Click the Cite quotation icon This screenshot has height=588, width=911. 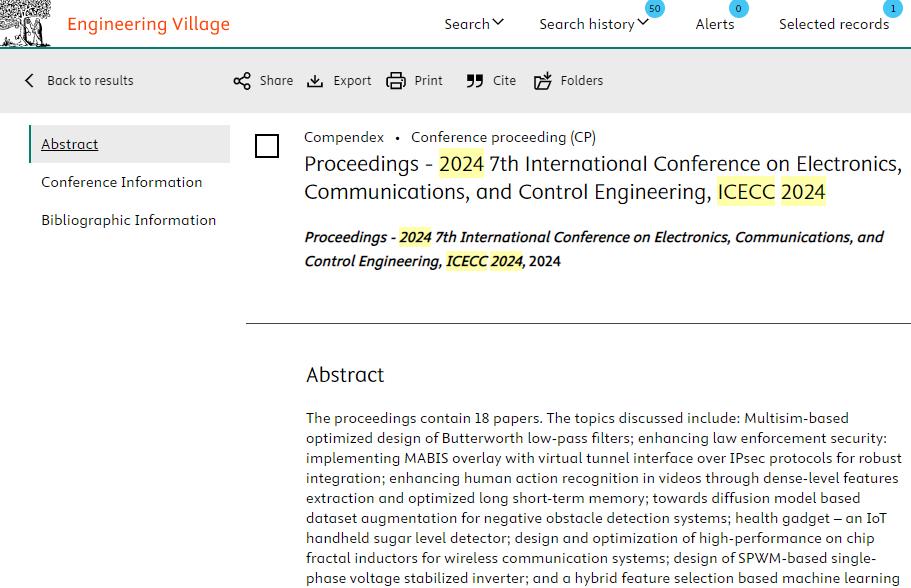click(475, 81)
